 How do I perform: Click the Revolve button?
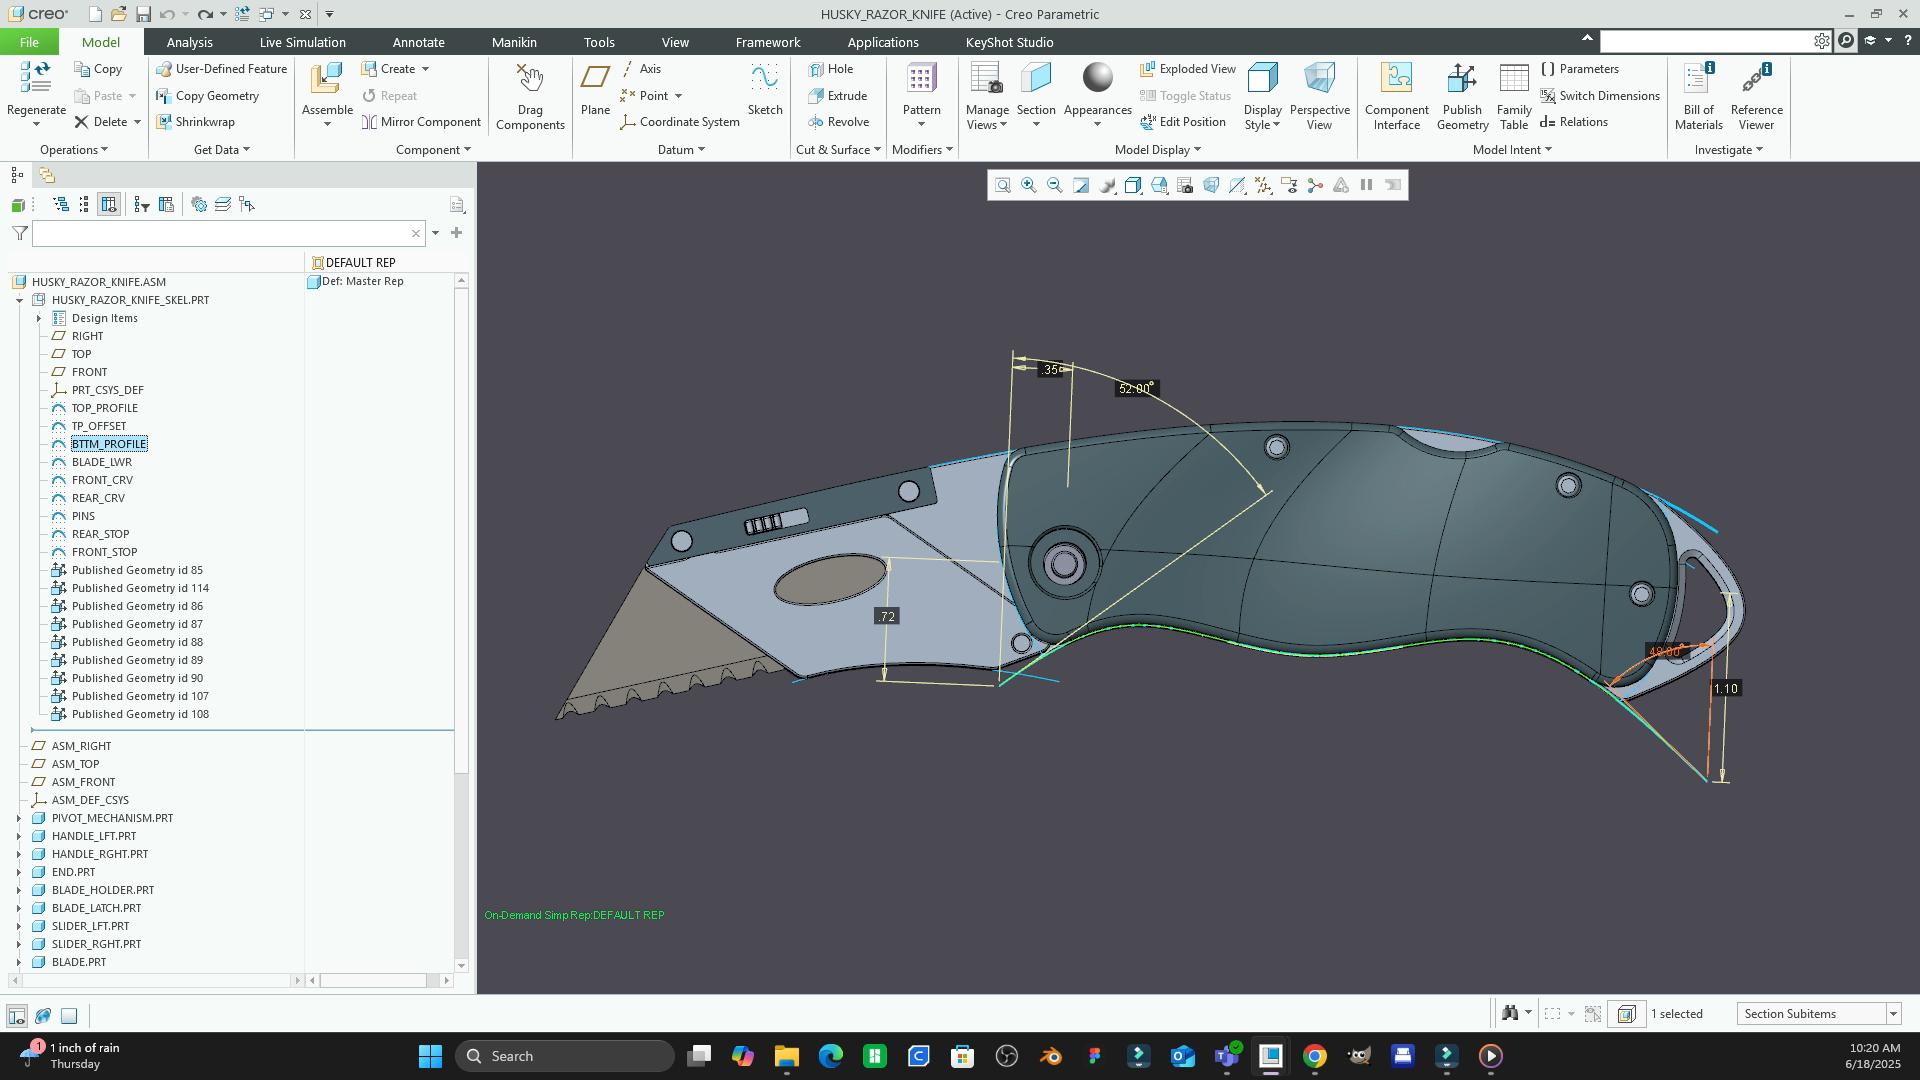click(x=838, y=122)
